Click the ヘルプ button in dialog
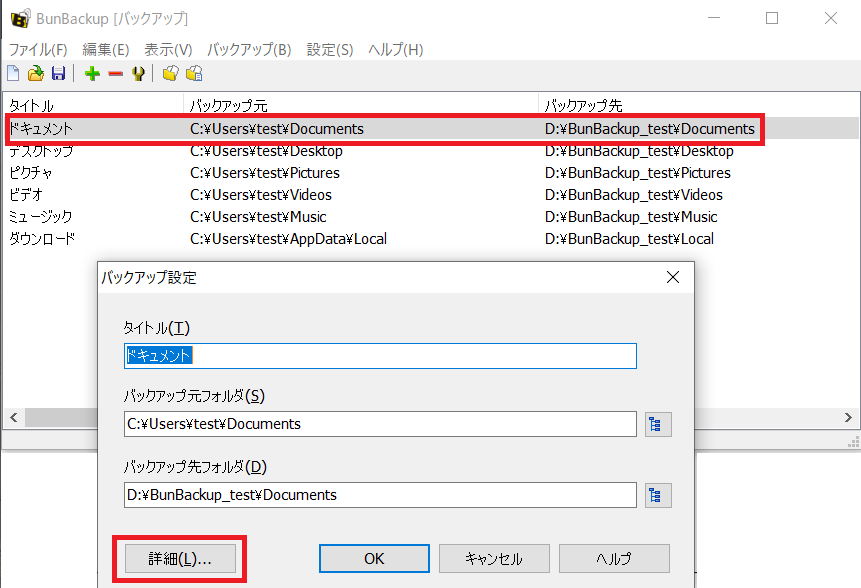 (x=614, y=558)
